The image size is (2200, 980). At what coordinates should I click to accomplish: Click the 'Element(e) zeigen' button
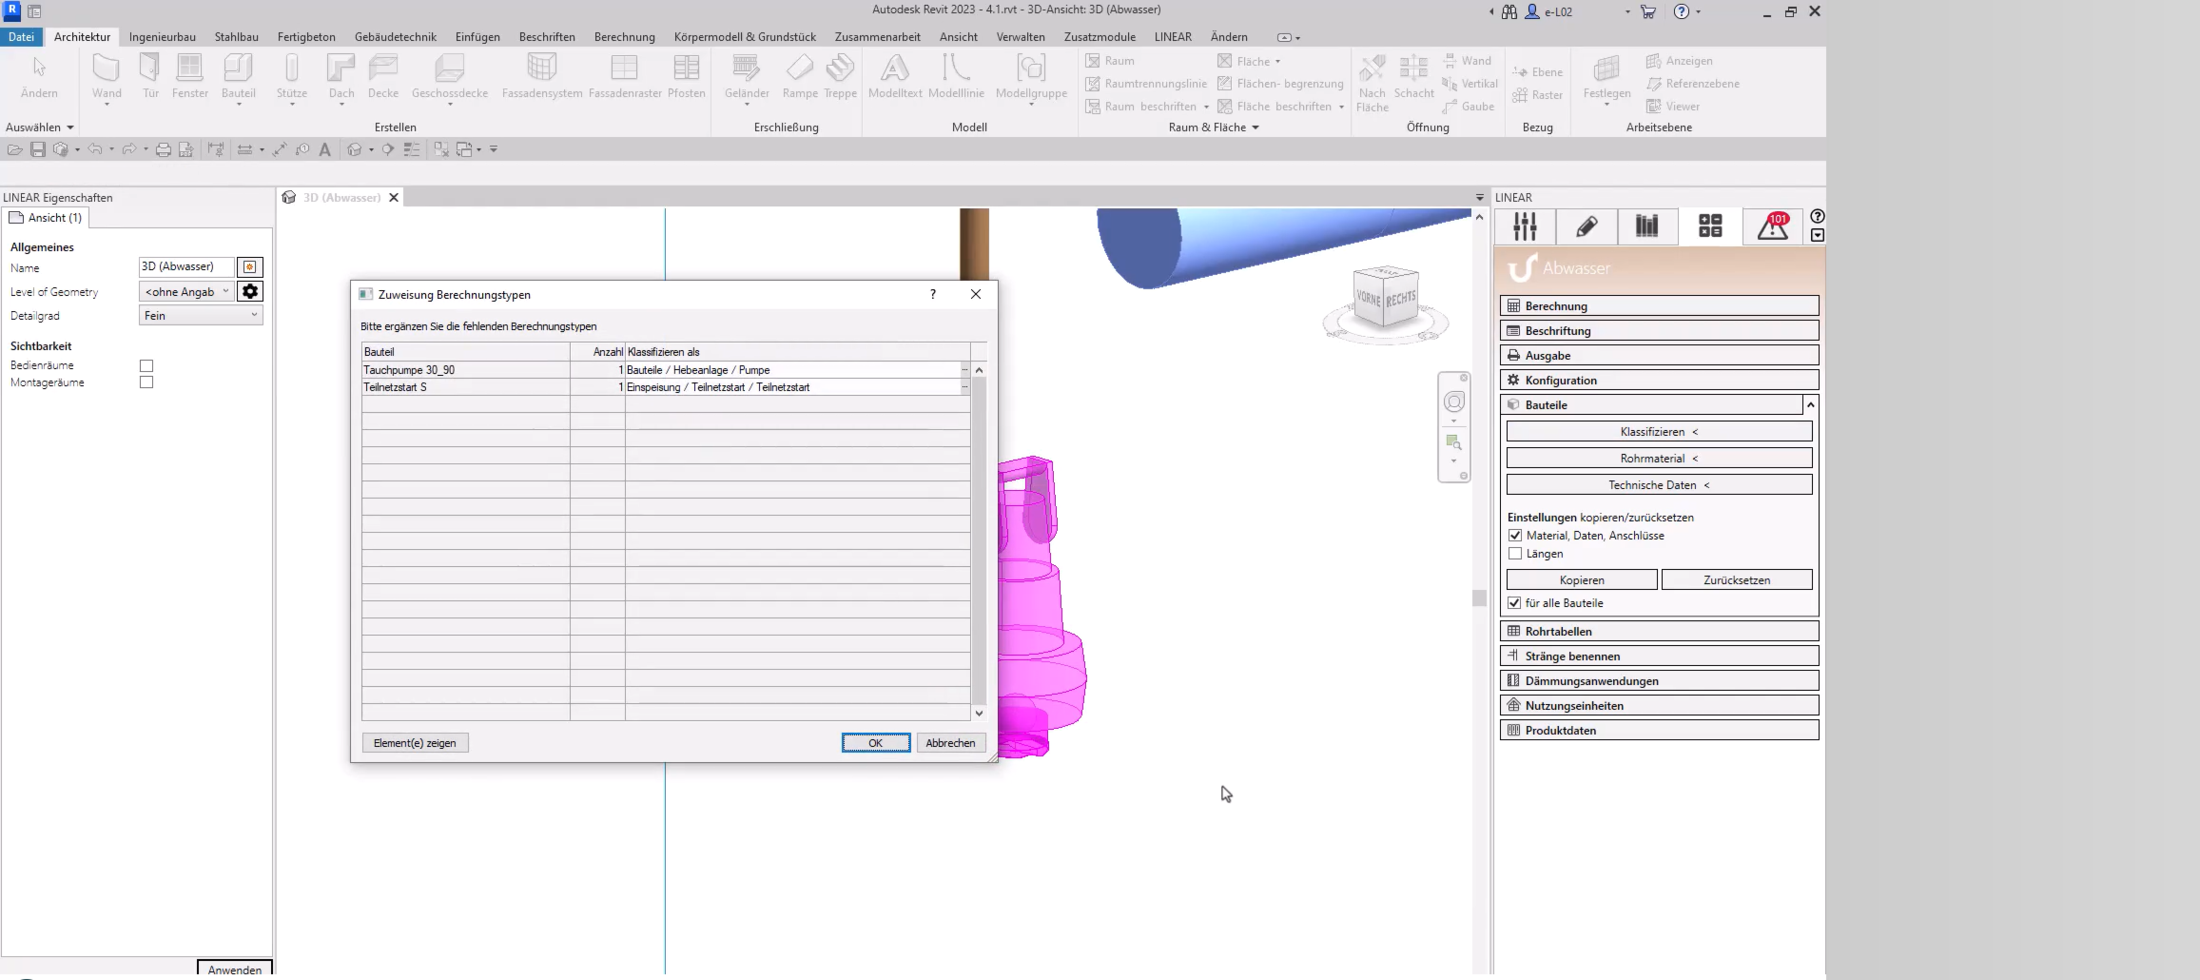coord(415,743)
